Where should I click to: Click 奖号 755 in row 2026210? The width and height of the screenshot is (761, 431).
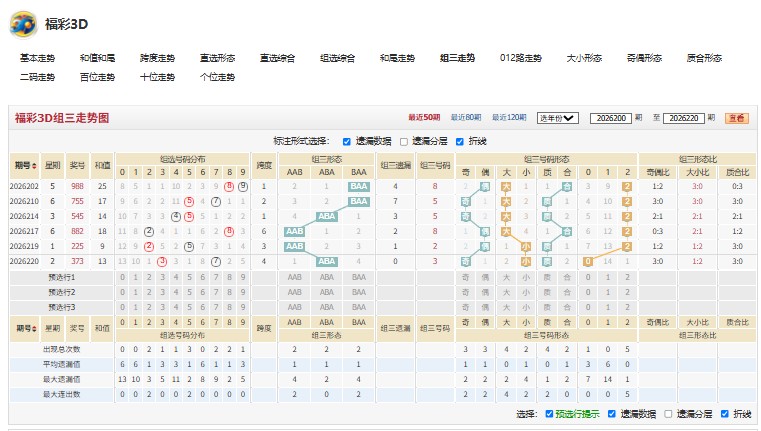(x=77, y=201)
